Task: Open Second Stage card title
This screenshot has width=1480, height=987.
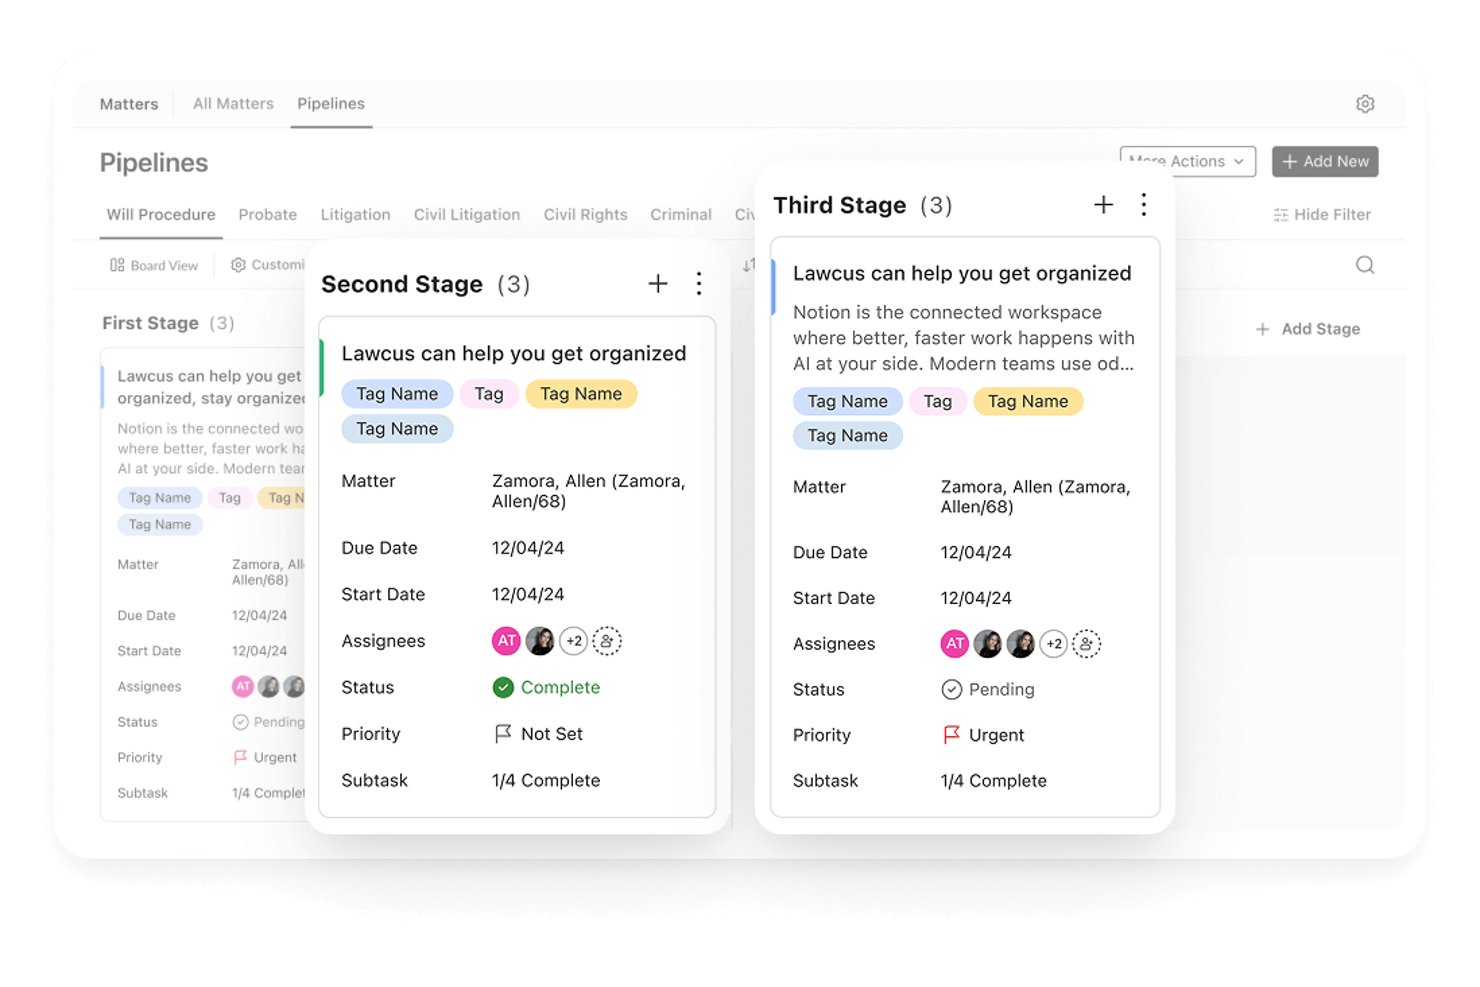Action: 514,354
